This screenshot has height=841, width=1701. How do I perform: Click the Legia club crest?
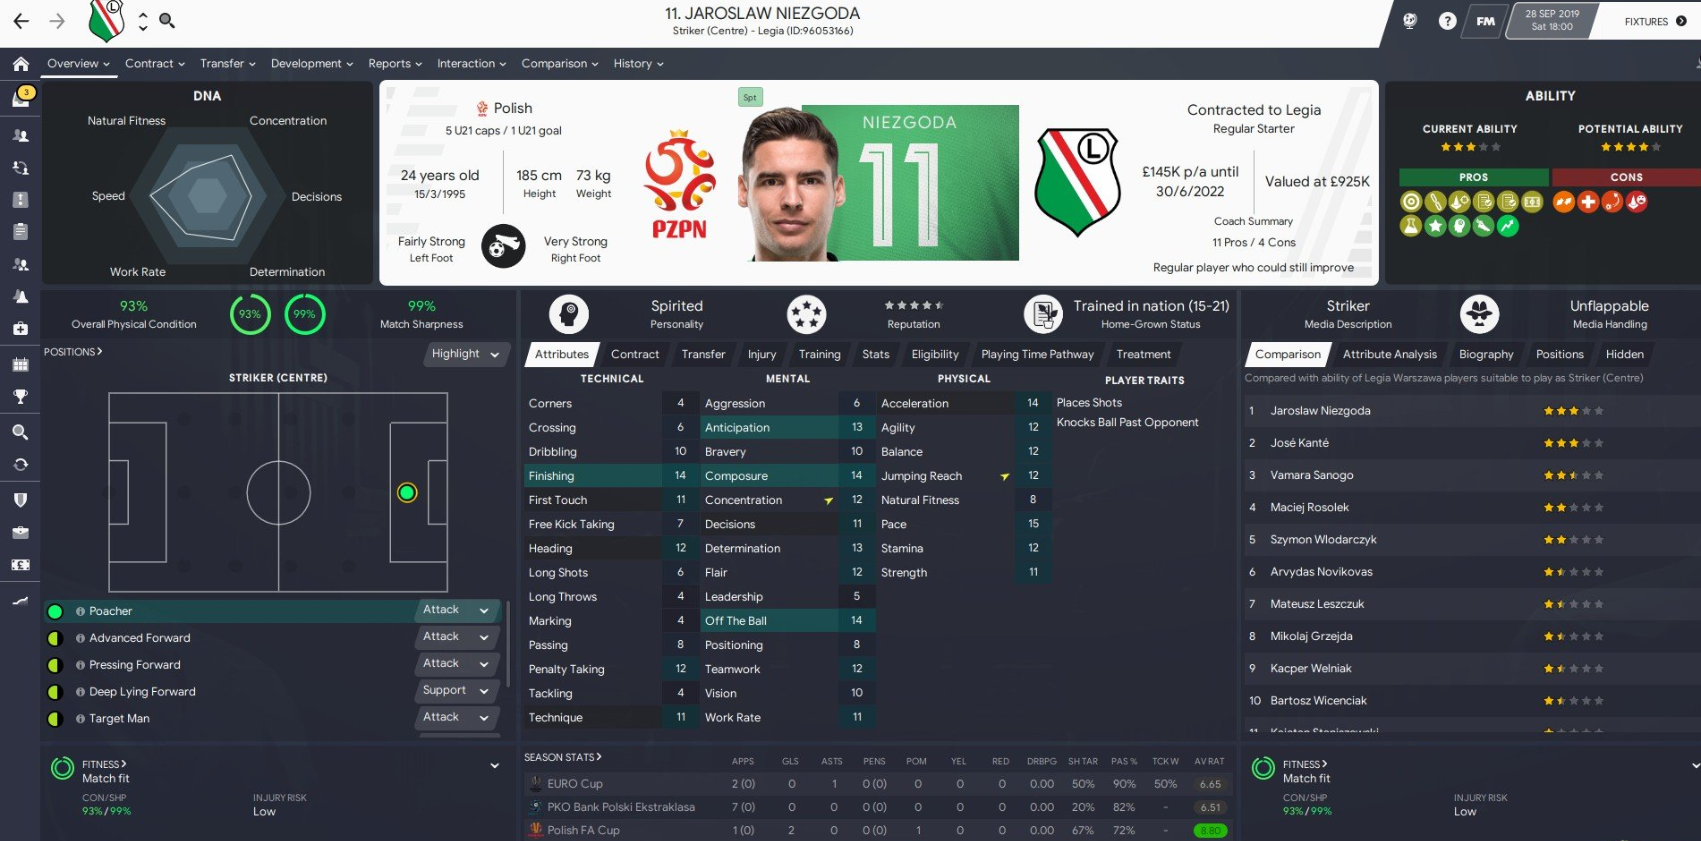[x=1077, y=182]
